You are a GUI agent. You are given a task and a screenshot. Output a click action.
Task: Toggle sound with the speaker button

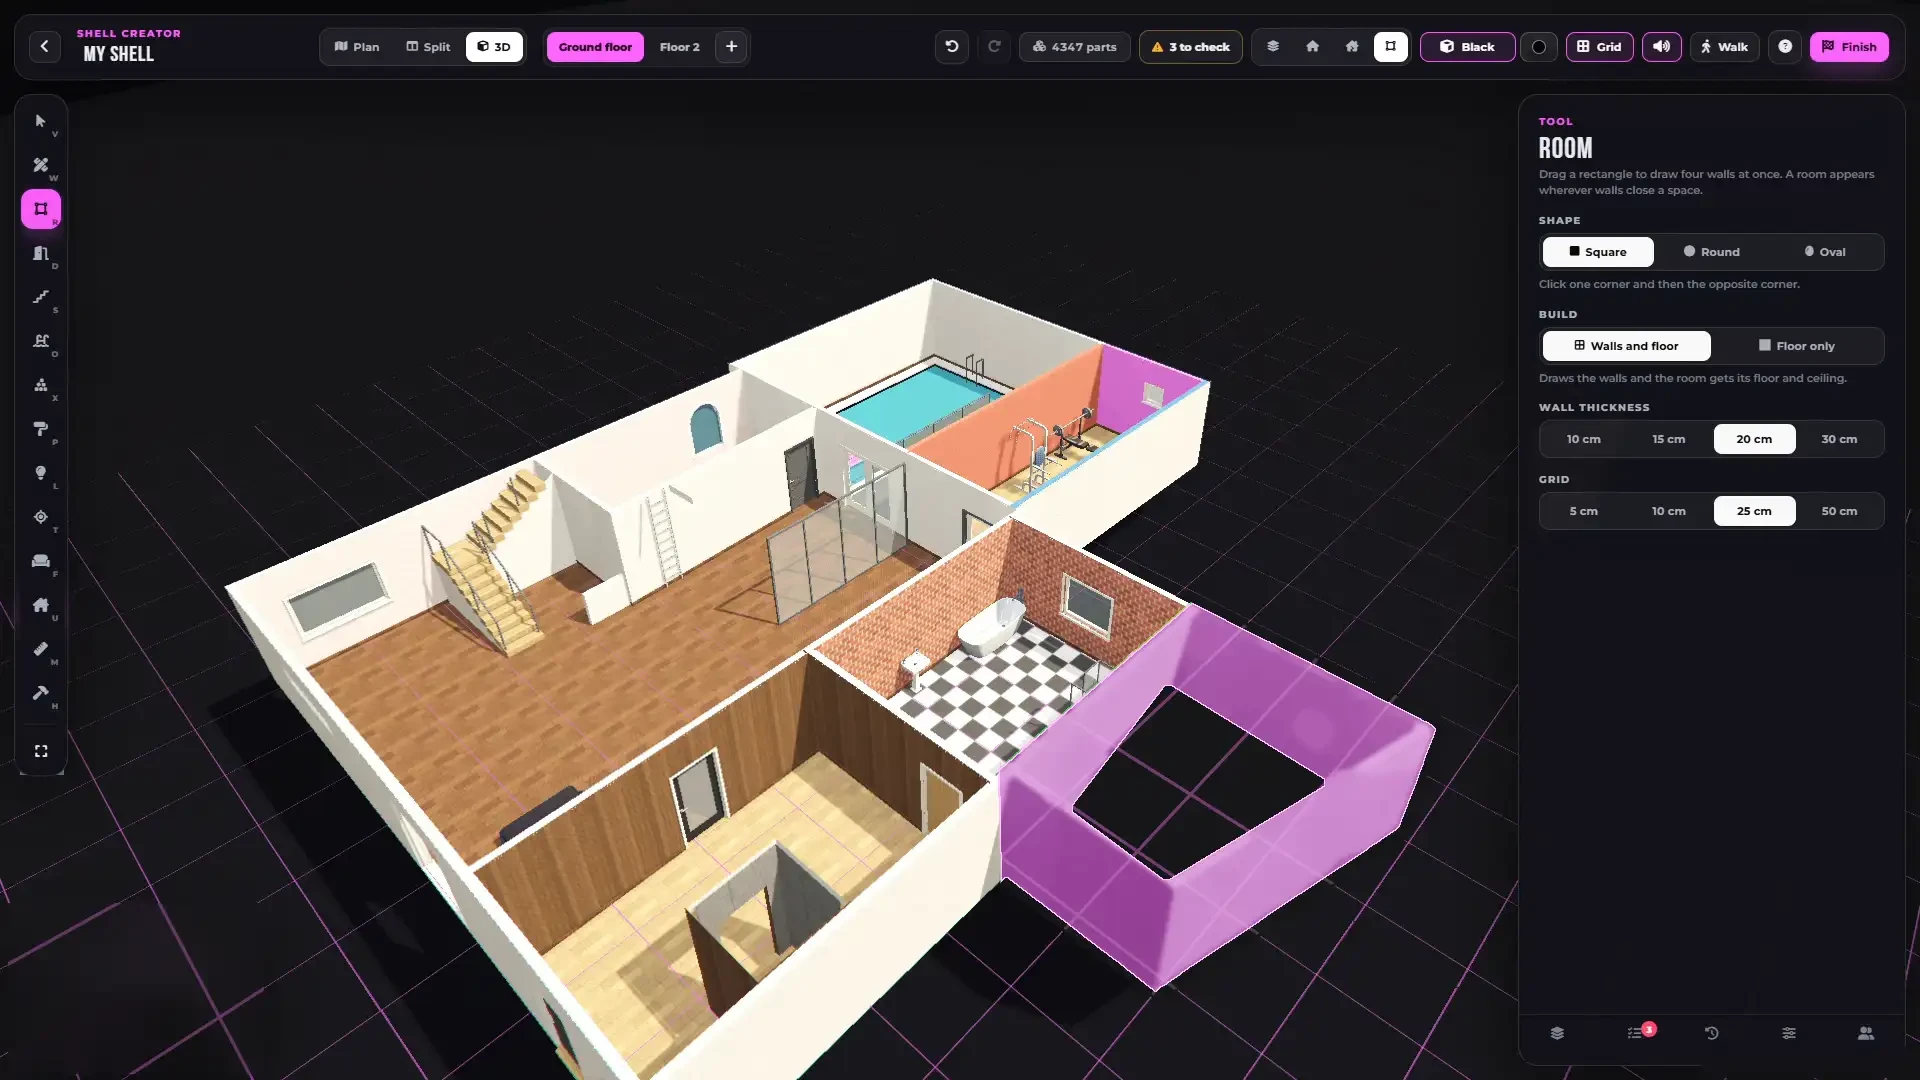click(x=1661, y=47)
